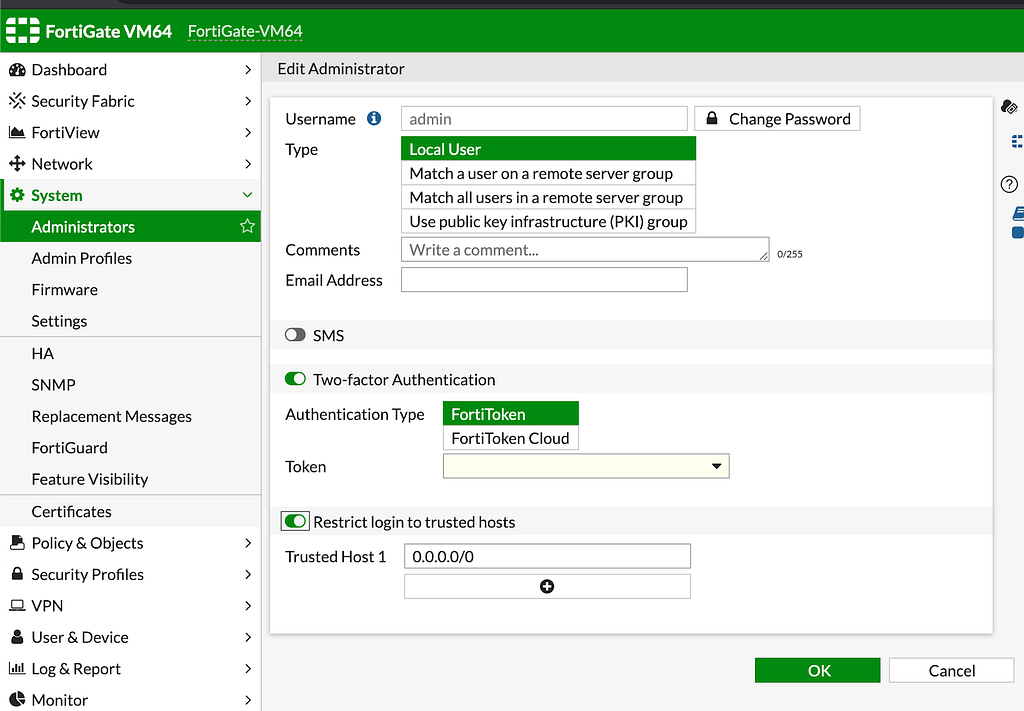Viewport: 1024px width, 711px height.
Task: Click the Security Fabric menu icon
Action: (x=16, y=101)
